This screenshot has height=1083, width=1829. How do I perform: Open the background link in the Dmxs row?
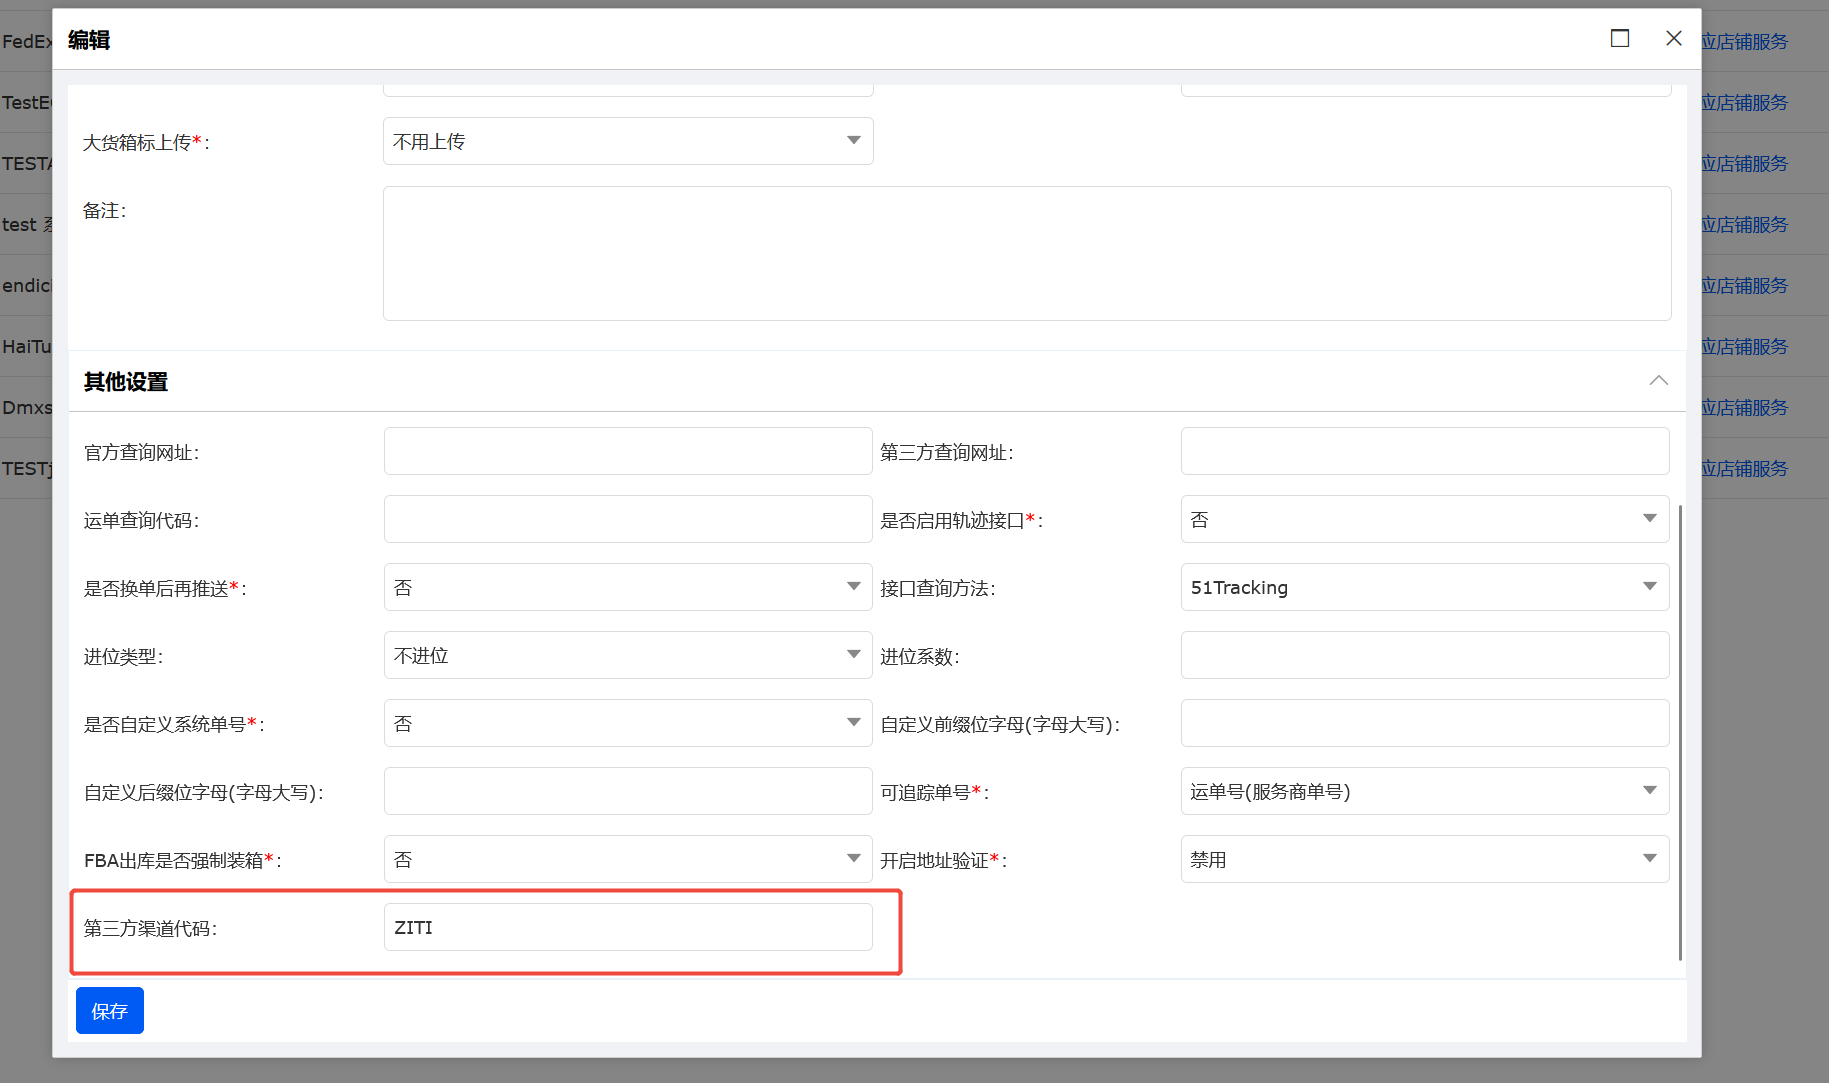coord(1744,407)
